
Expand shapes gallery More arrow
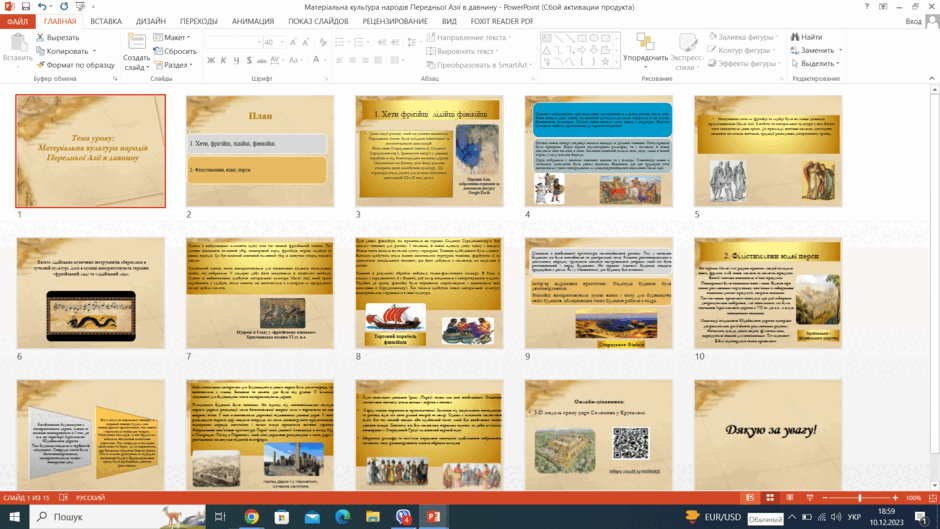click(617, 62)
